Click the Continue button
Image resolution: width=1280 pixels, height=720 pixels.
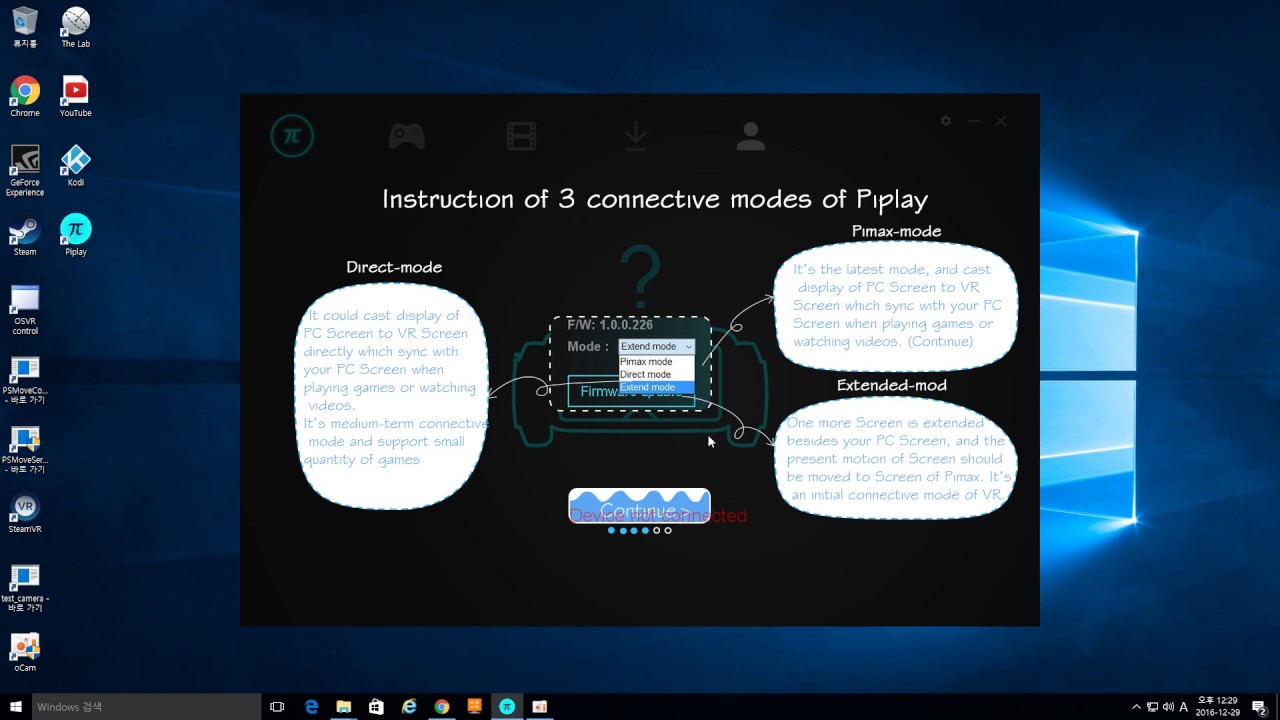tap(639, 506)
